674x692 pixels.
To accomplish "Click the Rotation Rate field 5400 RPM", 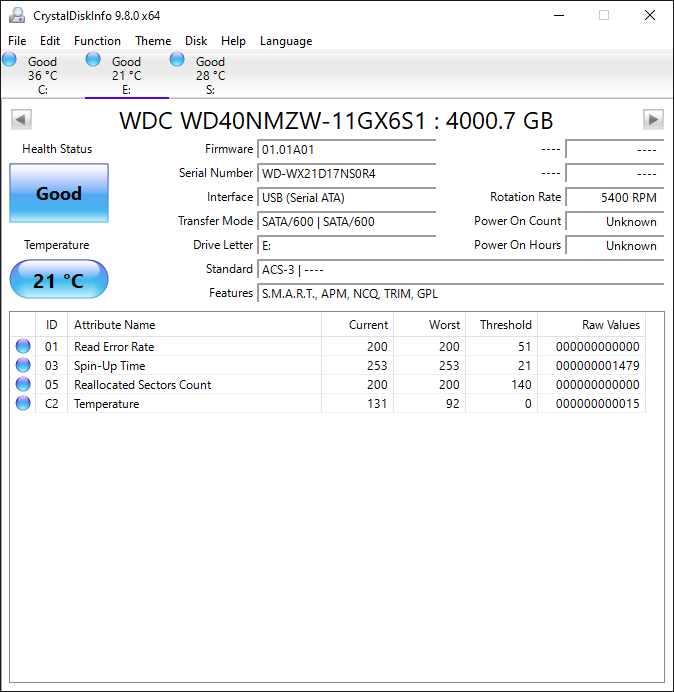I will click(x=615, y=197).
